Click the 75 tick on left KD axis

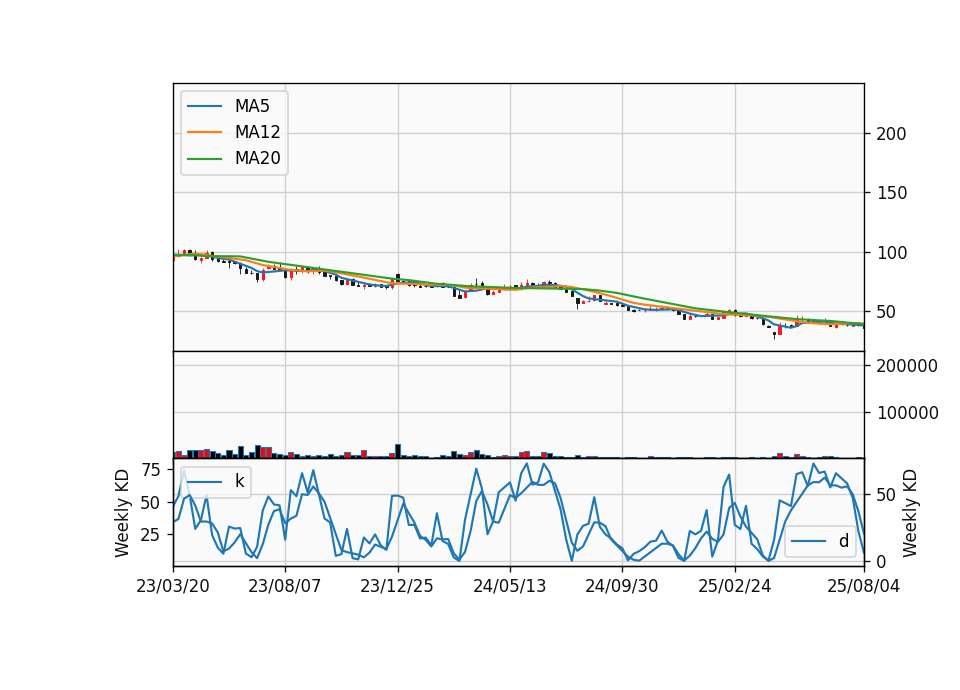click(x=151, y=470)
